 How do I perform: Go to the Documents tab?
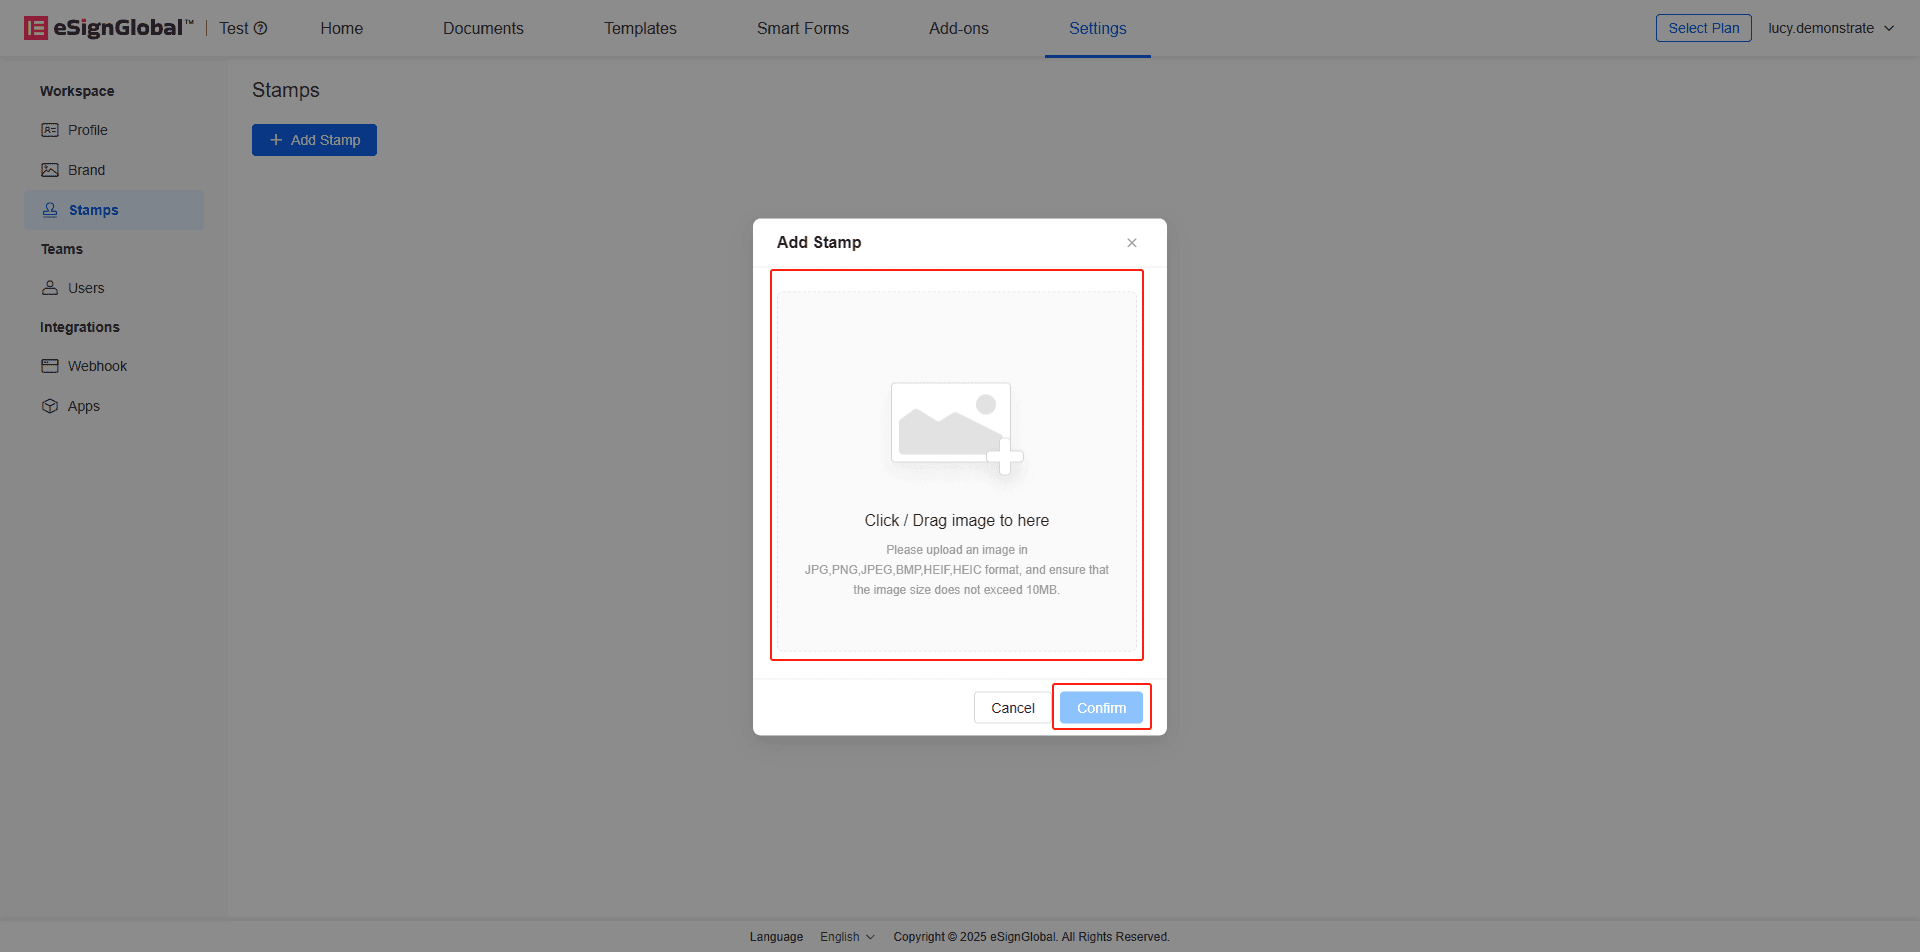483,28
